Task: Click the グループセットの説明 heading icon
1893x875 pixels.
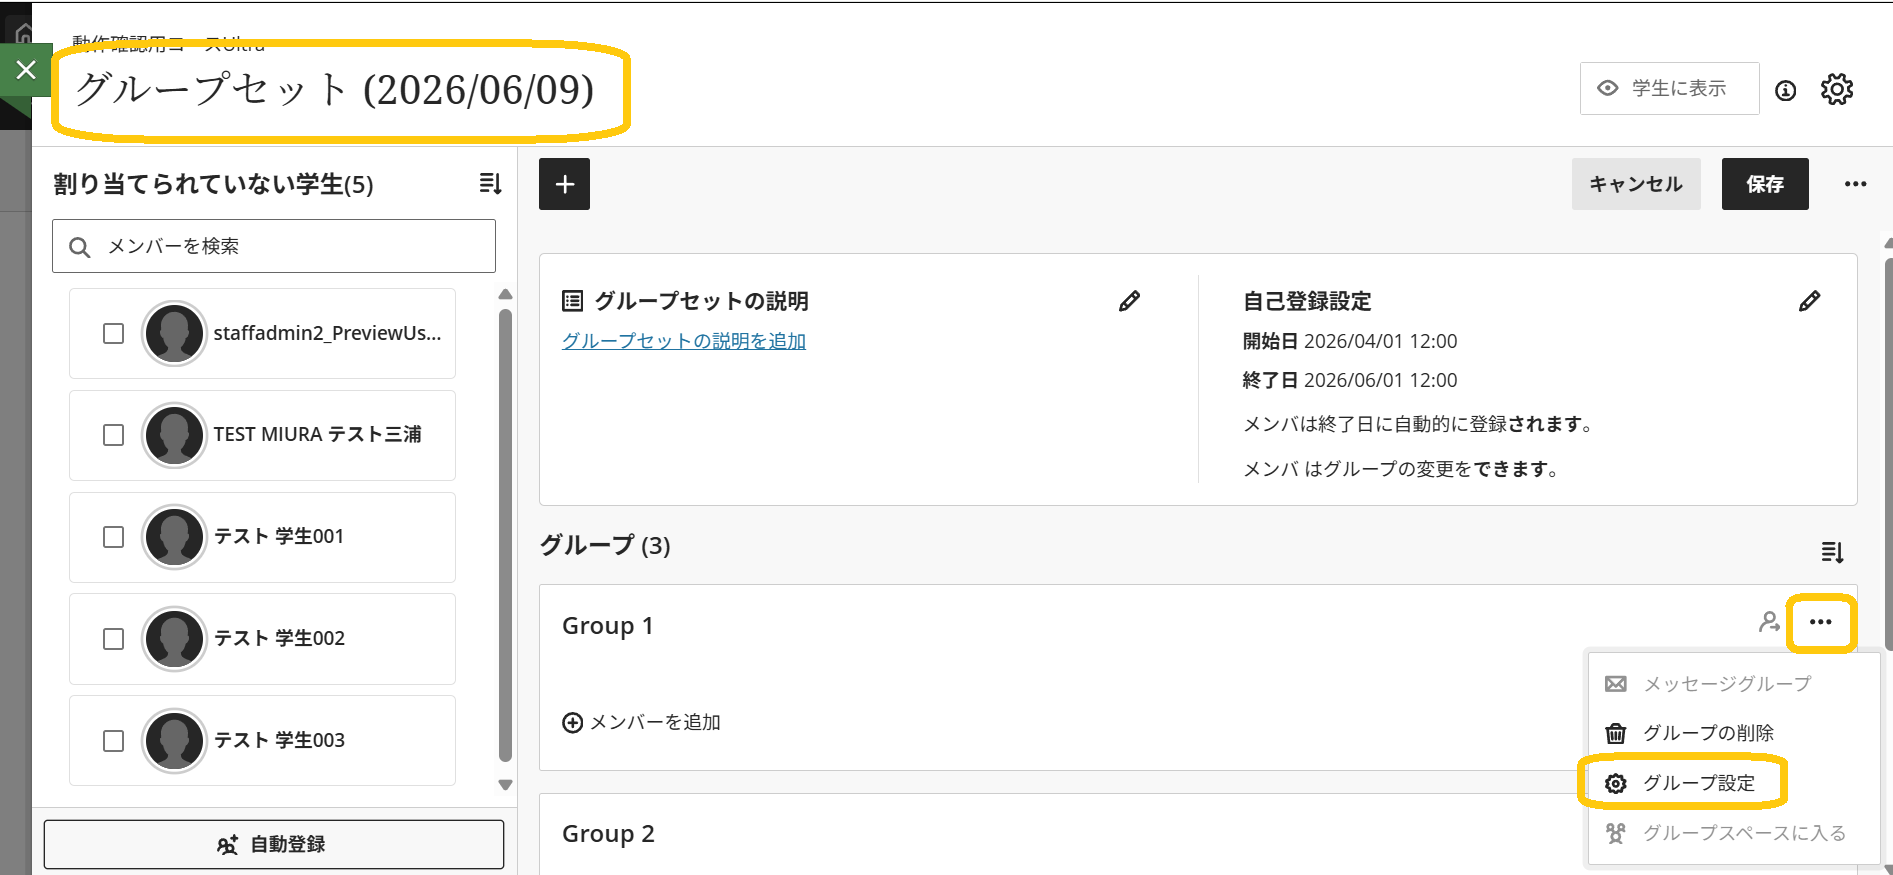Action: [x=572, y=300]
